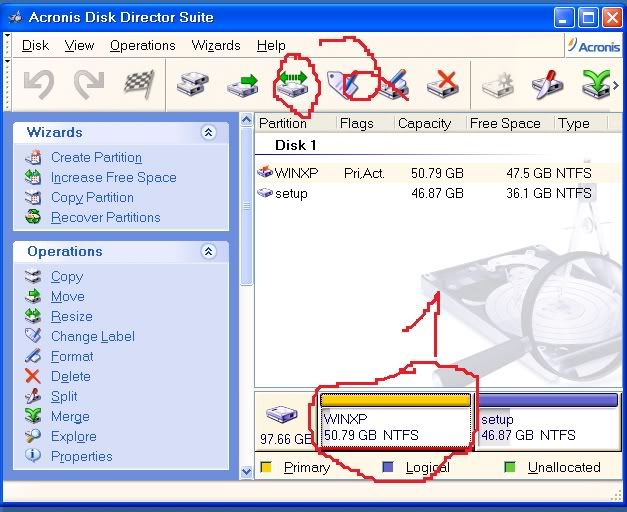This screenshot has height=512, width=627.
Task: Sort by the Free Space column header
Action: [510, 123]
